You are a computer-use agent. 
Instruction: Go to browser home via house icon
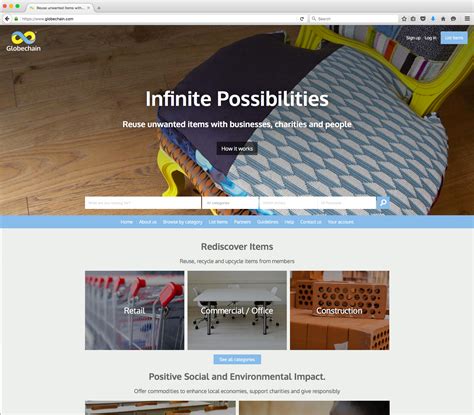coord(443,19)
